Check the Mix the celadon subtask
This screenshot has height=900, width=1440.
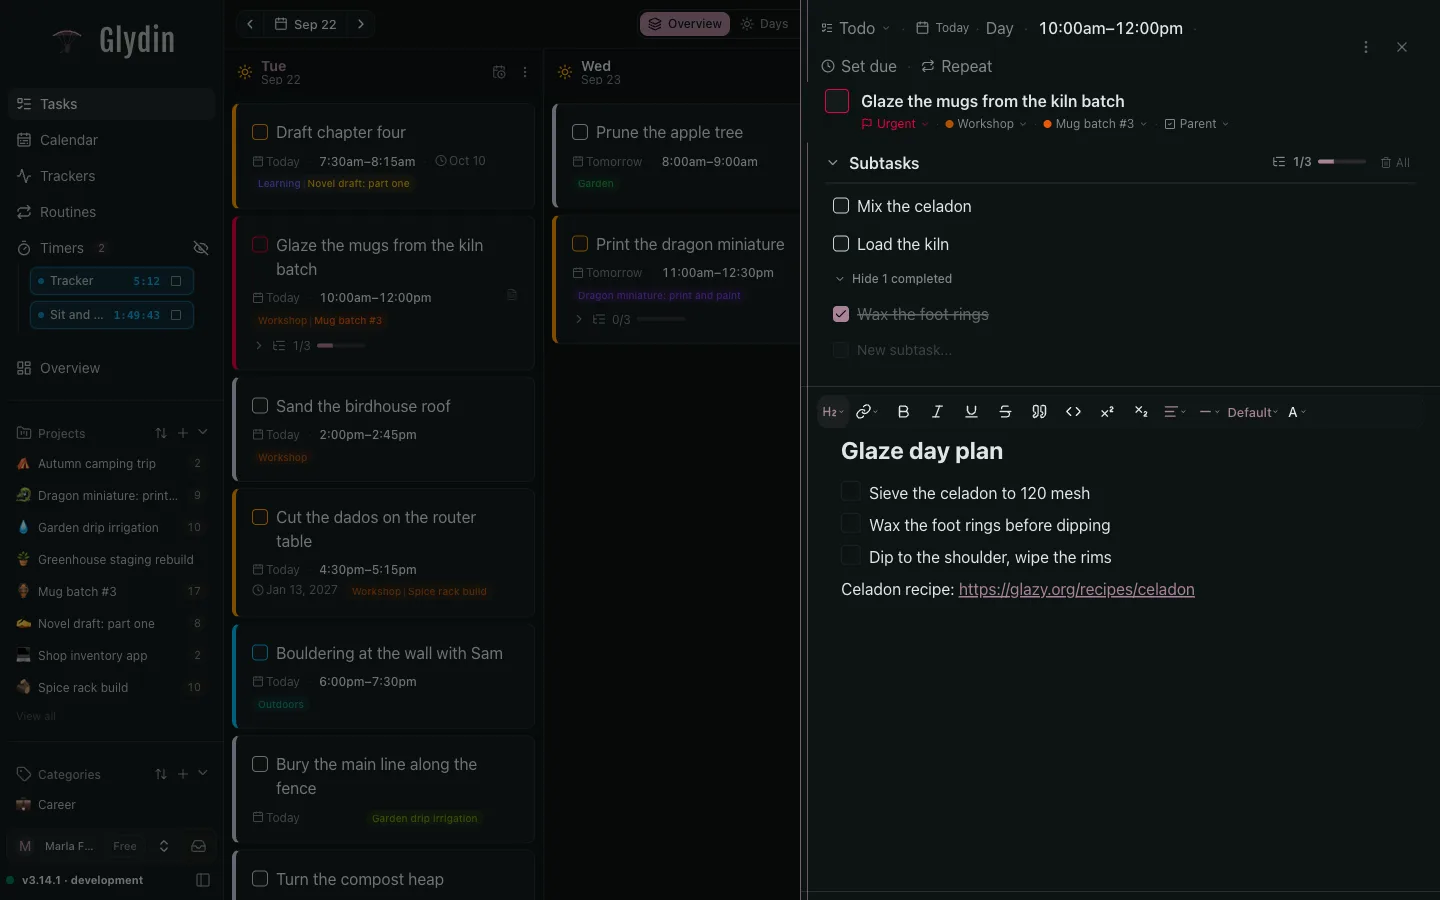coord(841,206)
